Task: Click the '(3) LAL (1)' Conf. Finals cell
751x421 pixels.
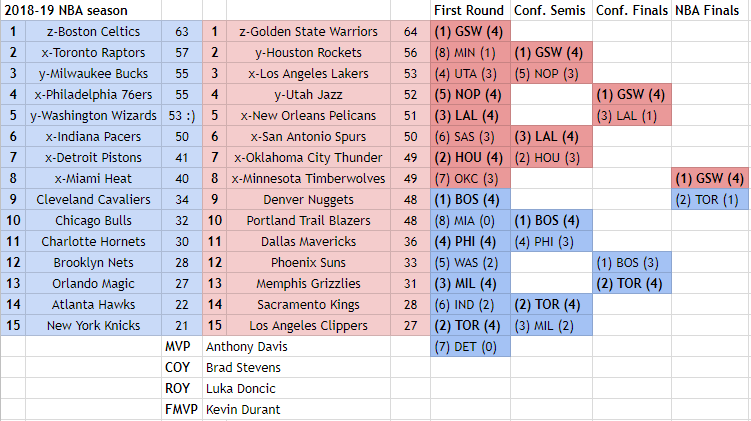Action: [x=631, y=115]
